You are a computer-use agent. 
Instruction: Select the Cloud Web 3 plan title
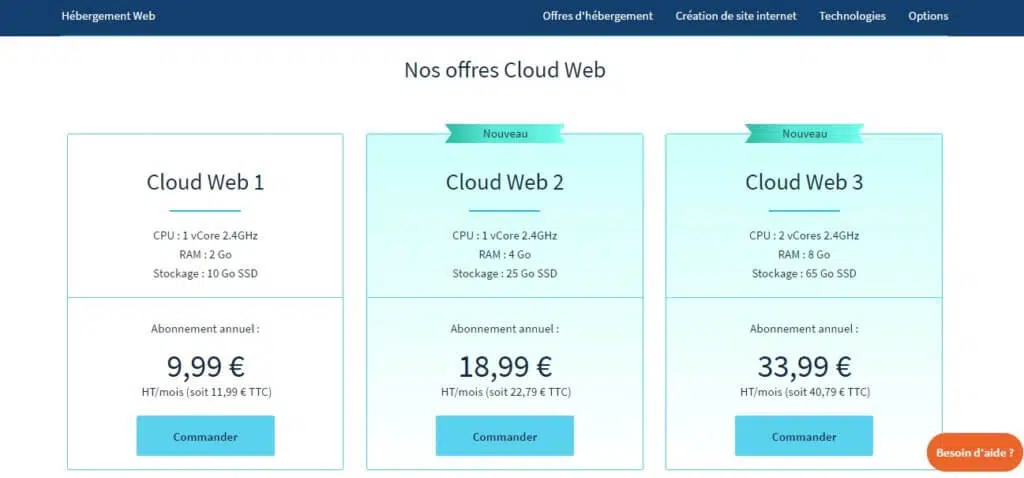tap(803, 182)
